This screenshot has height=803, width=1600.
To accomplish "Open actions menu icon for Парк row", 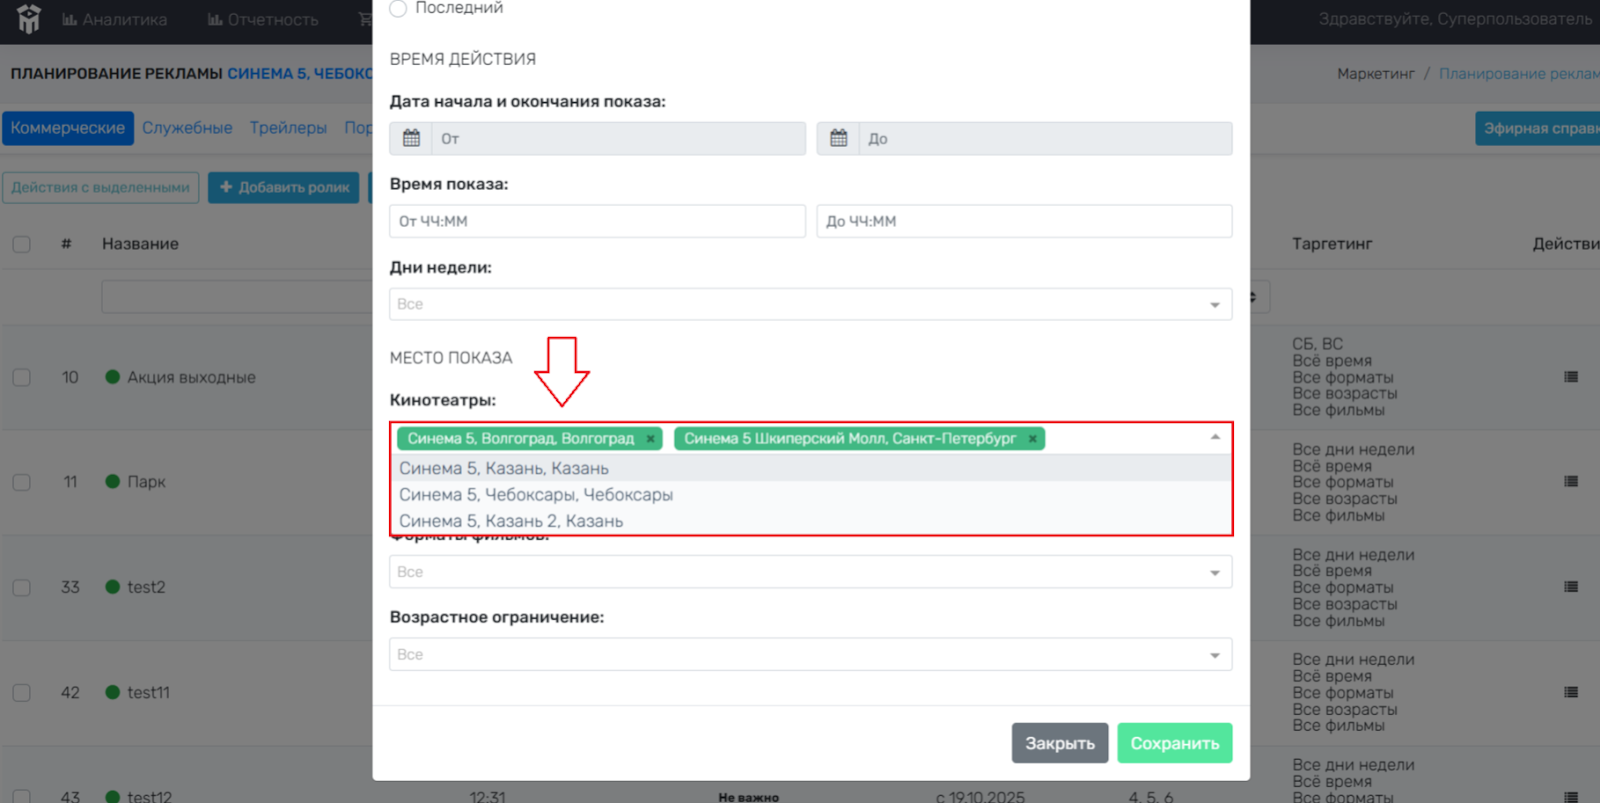I will 1570,482.
